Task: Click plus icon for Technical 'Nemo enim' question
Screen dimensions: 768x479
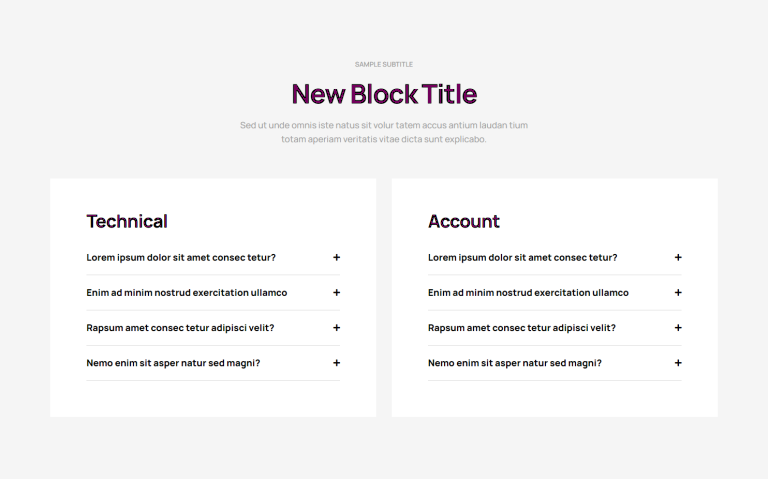Action: (336, 363)
